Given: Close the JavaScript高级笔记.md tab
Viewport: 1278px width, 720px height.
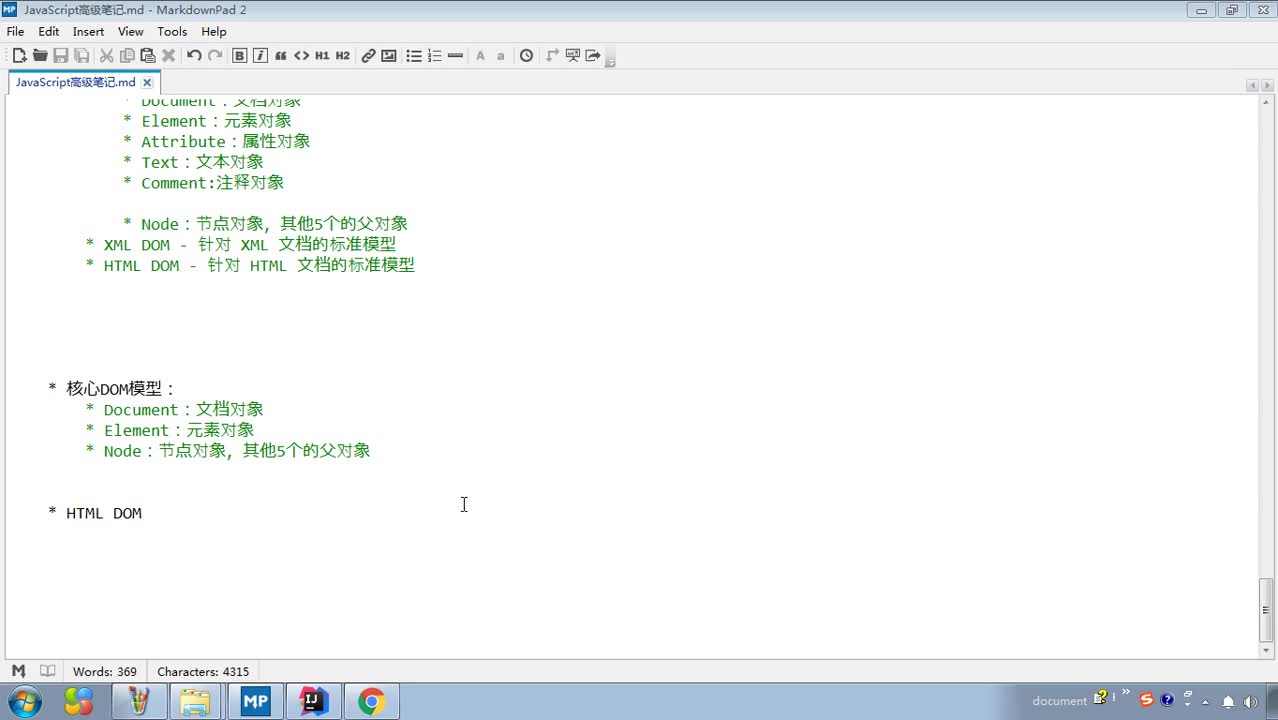Looking at the screenshot, I should click(x=147, y=83).
